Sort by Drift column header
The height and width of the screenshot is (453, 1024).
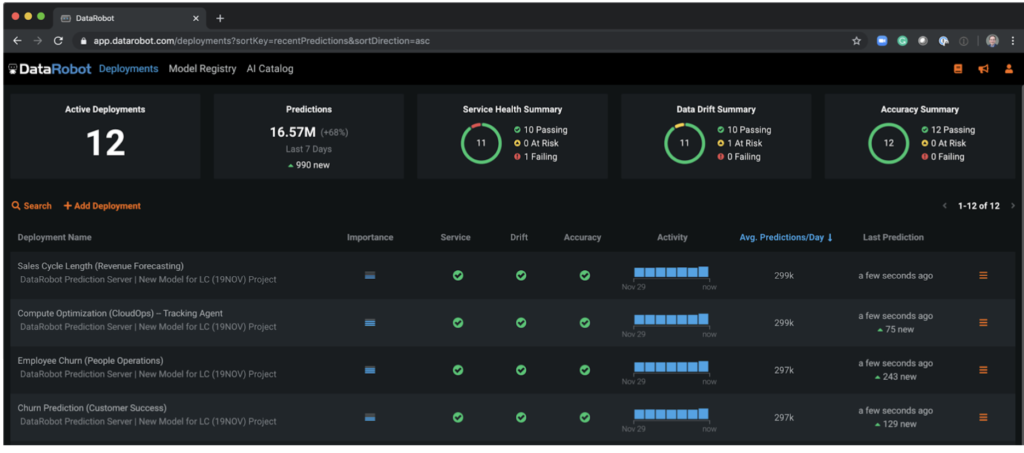coord(519,238)
